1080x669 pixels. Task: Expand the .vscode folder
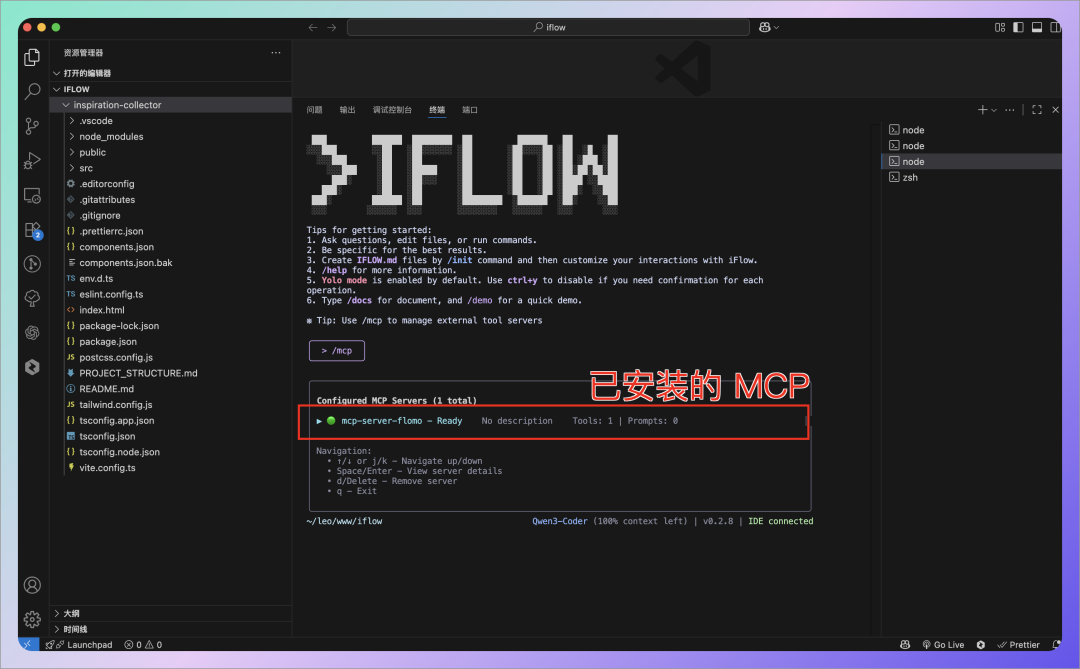click(x=171, y=121)
